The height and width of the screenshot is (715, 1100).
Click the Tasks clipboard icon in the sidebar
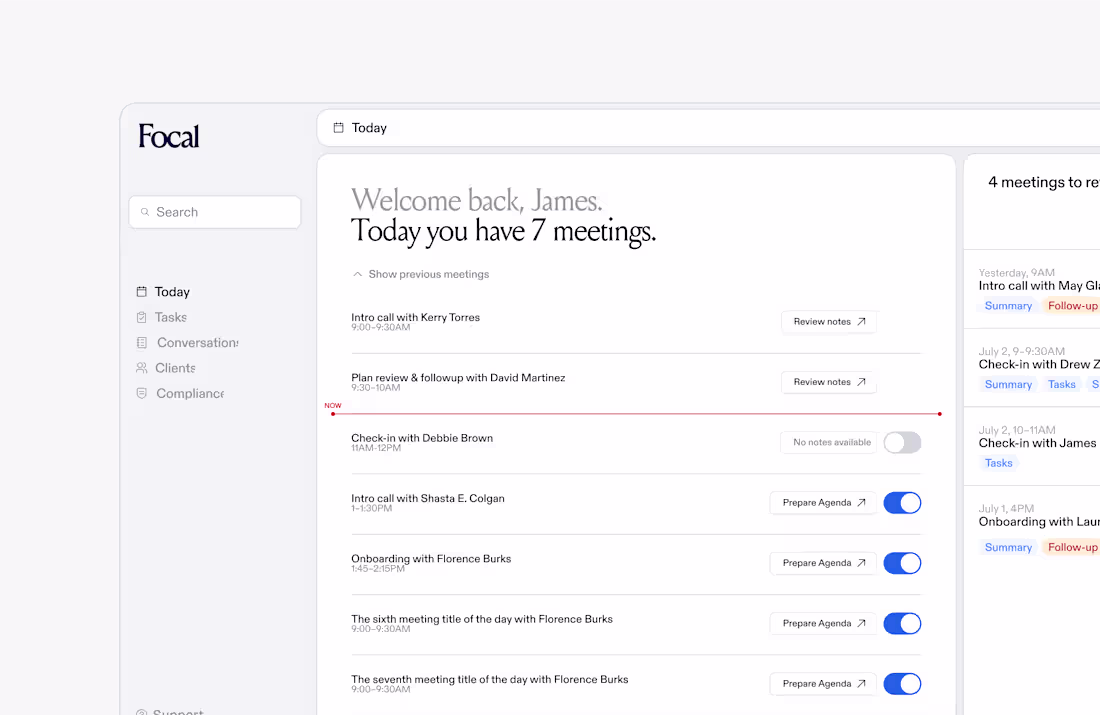pos(140,317)
